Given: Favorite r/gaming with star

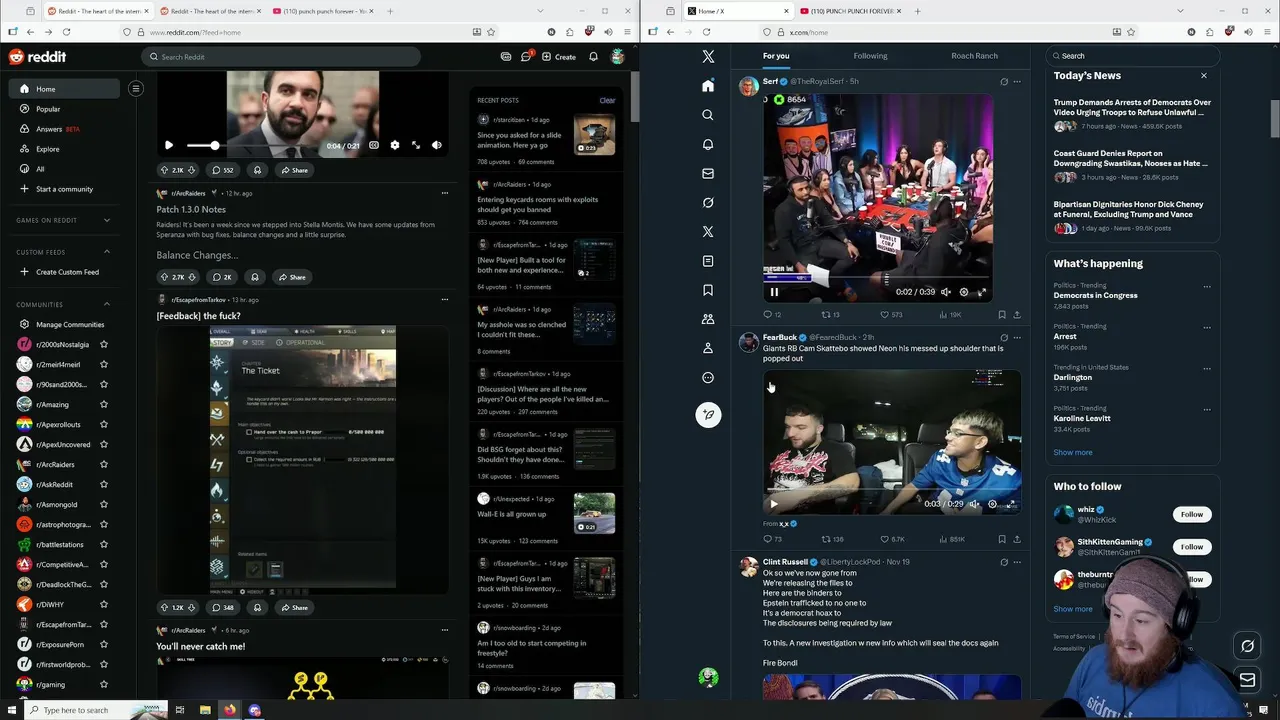Looking at the screenshot, I should tap(104, 685).
